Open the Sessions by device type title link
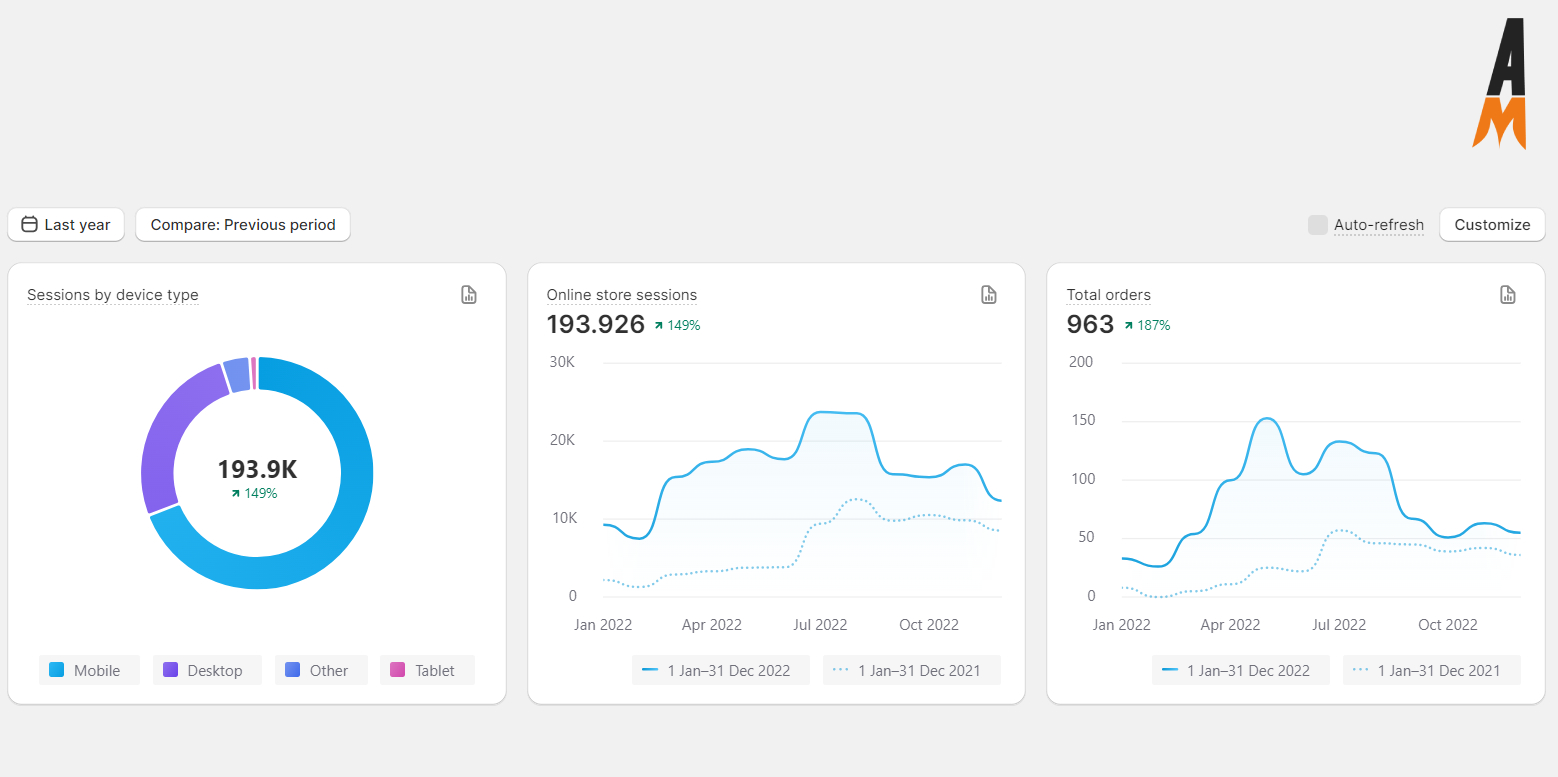The height and width of the screenshot is (777, 1558). click(113, 295)
